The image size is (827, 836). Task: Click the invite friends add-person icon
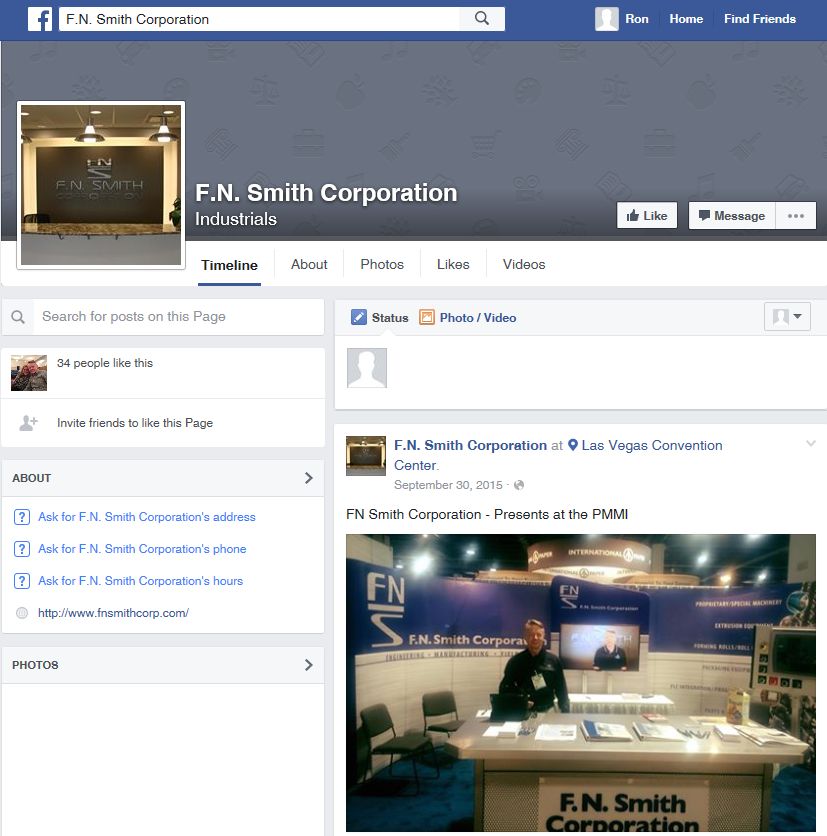[28, 423]
